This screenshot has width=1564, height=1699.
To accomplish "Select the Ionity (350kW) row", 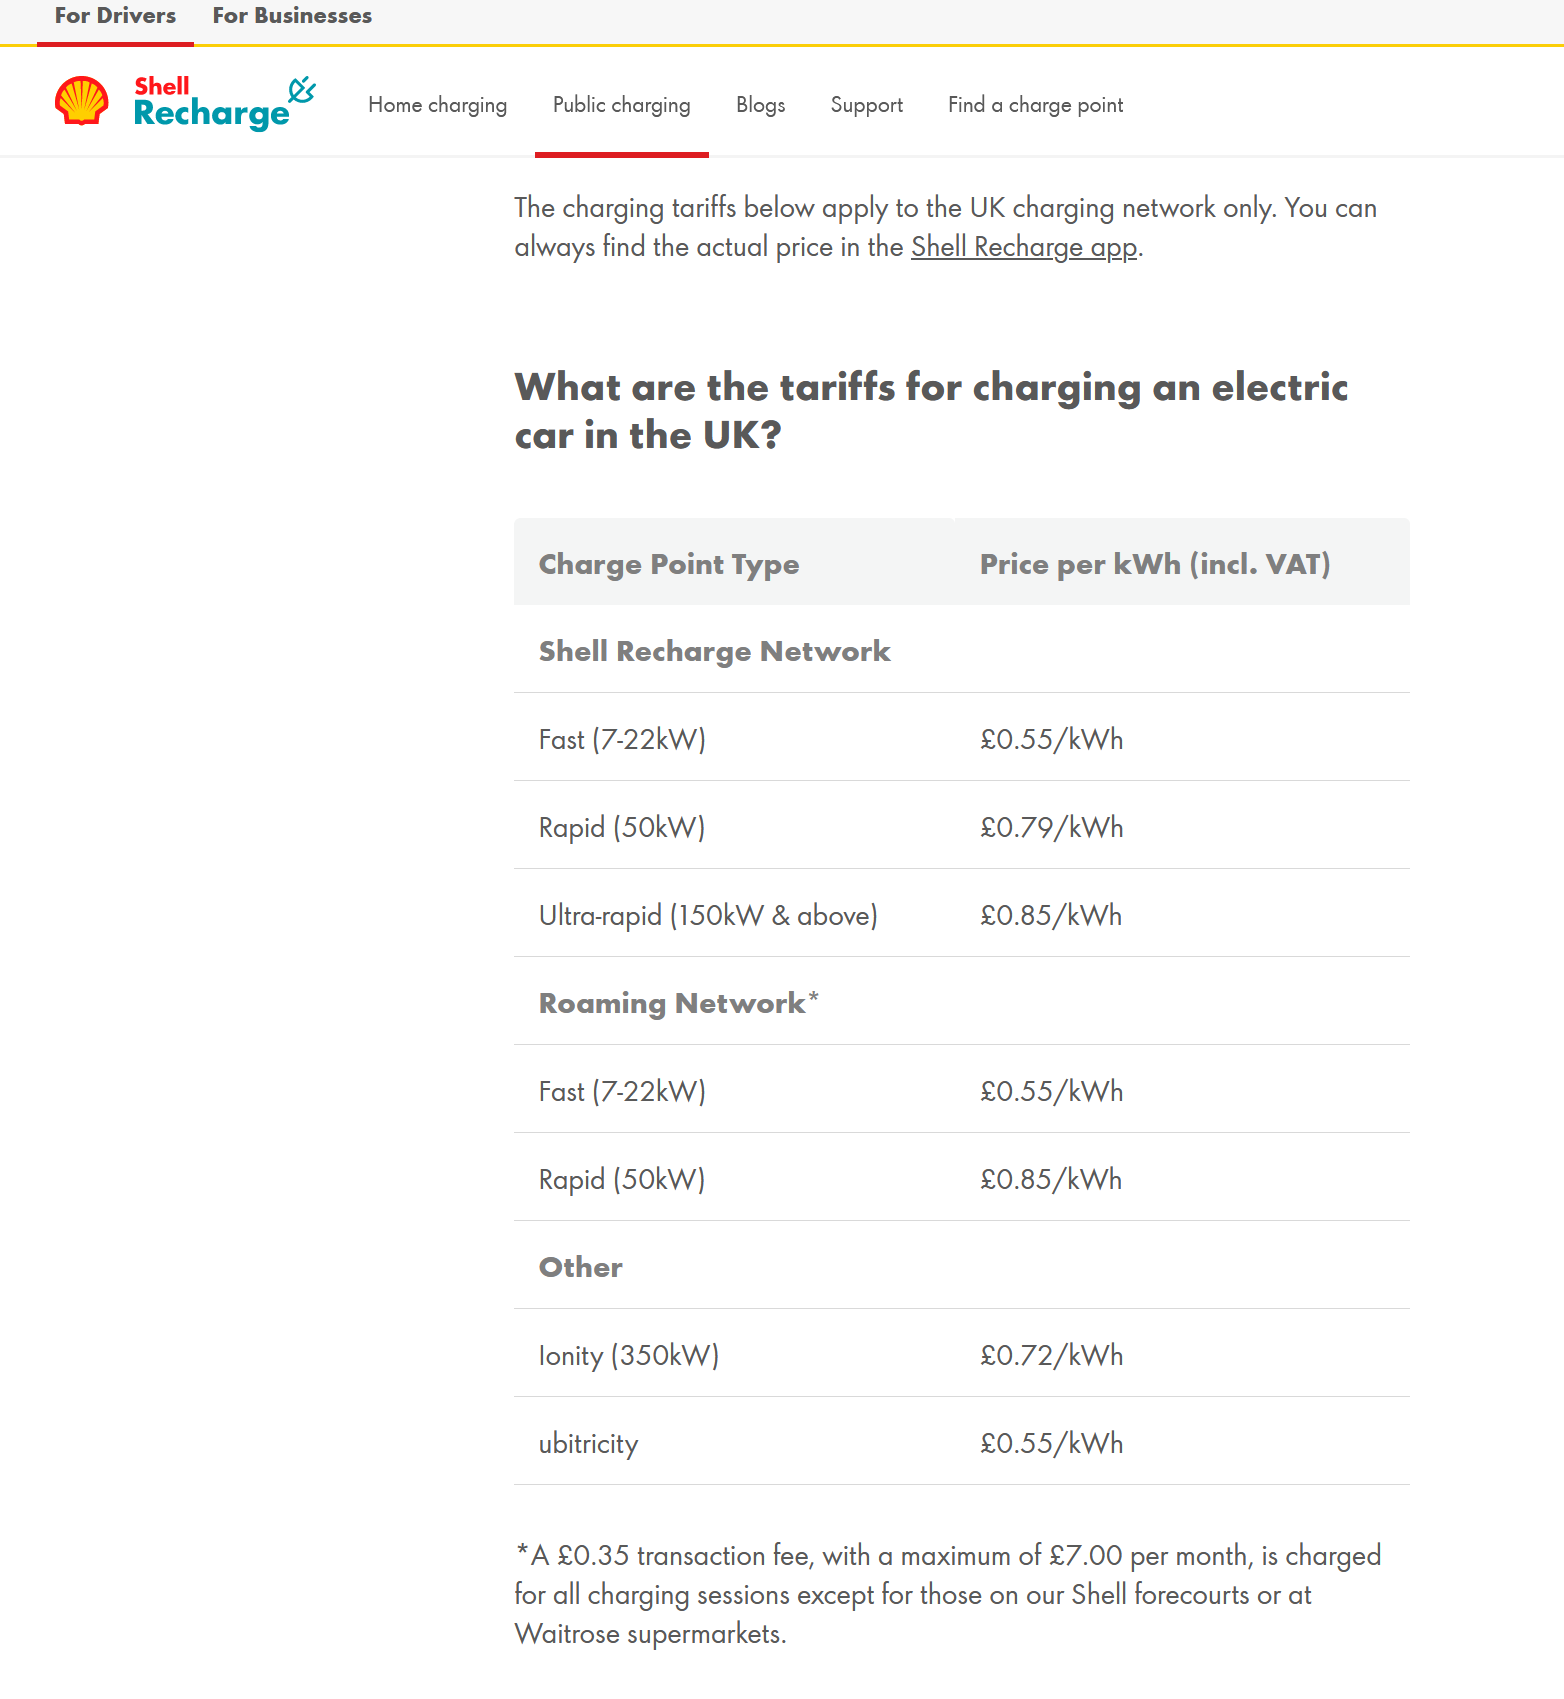I will [961, 1354].
